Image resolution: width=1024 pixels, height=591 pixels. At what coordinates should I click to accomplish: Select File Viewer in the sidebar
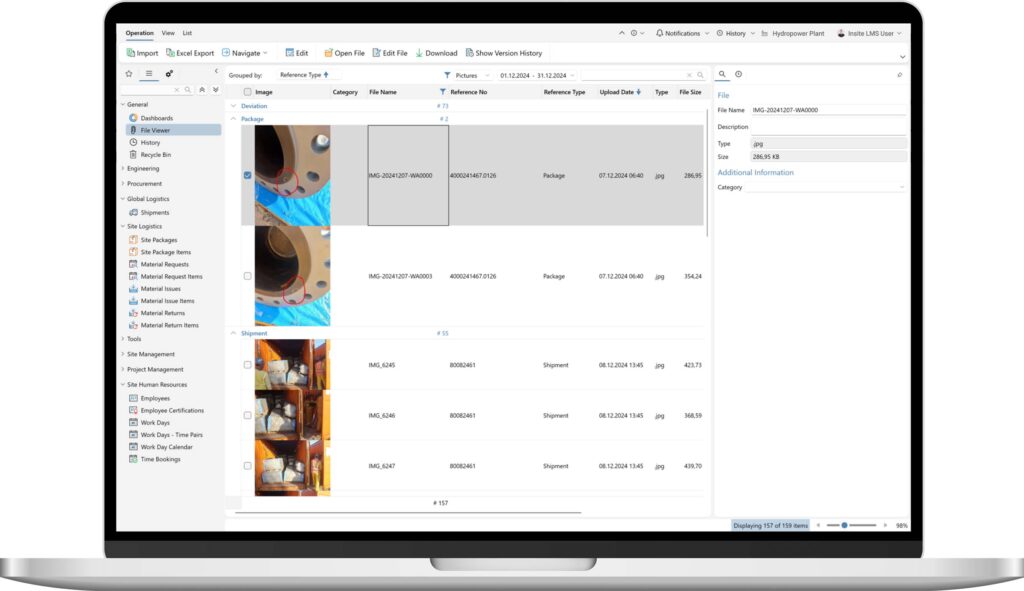tap(173, 130)
